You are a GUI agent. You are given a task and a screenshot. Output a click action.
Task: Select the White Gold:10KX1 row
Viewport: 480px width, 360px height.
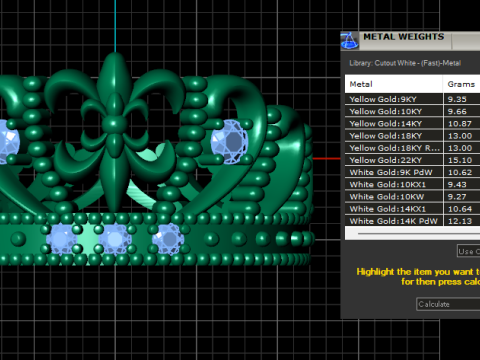pyautogui.click(x=412, y=184)
